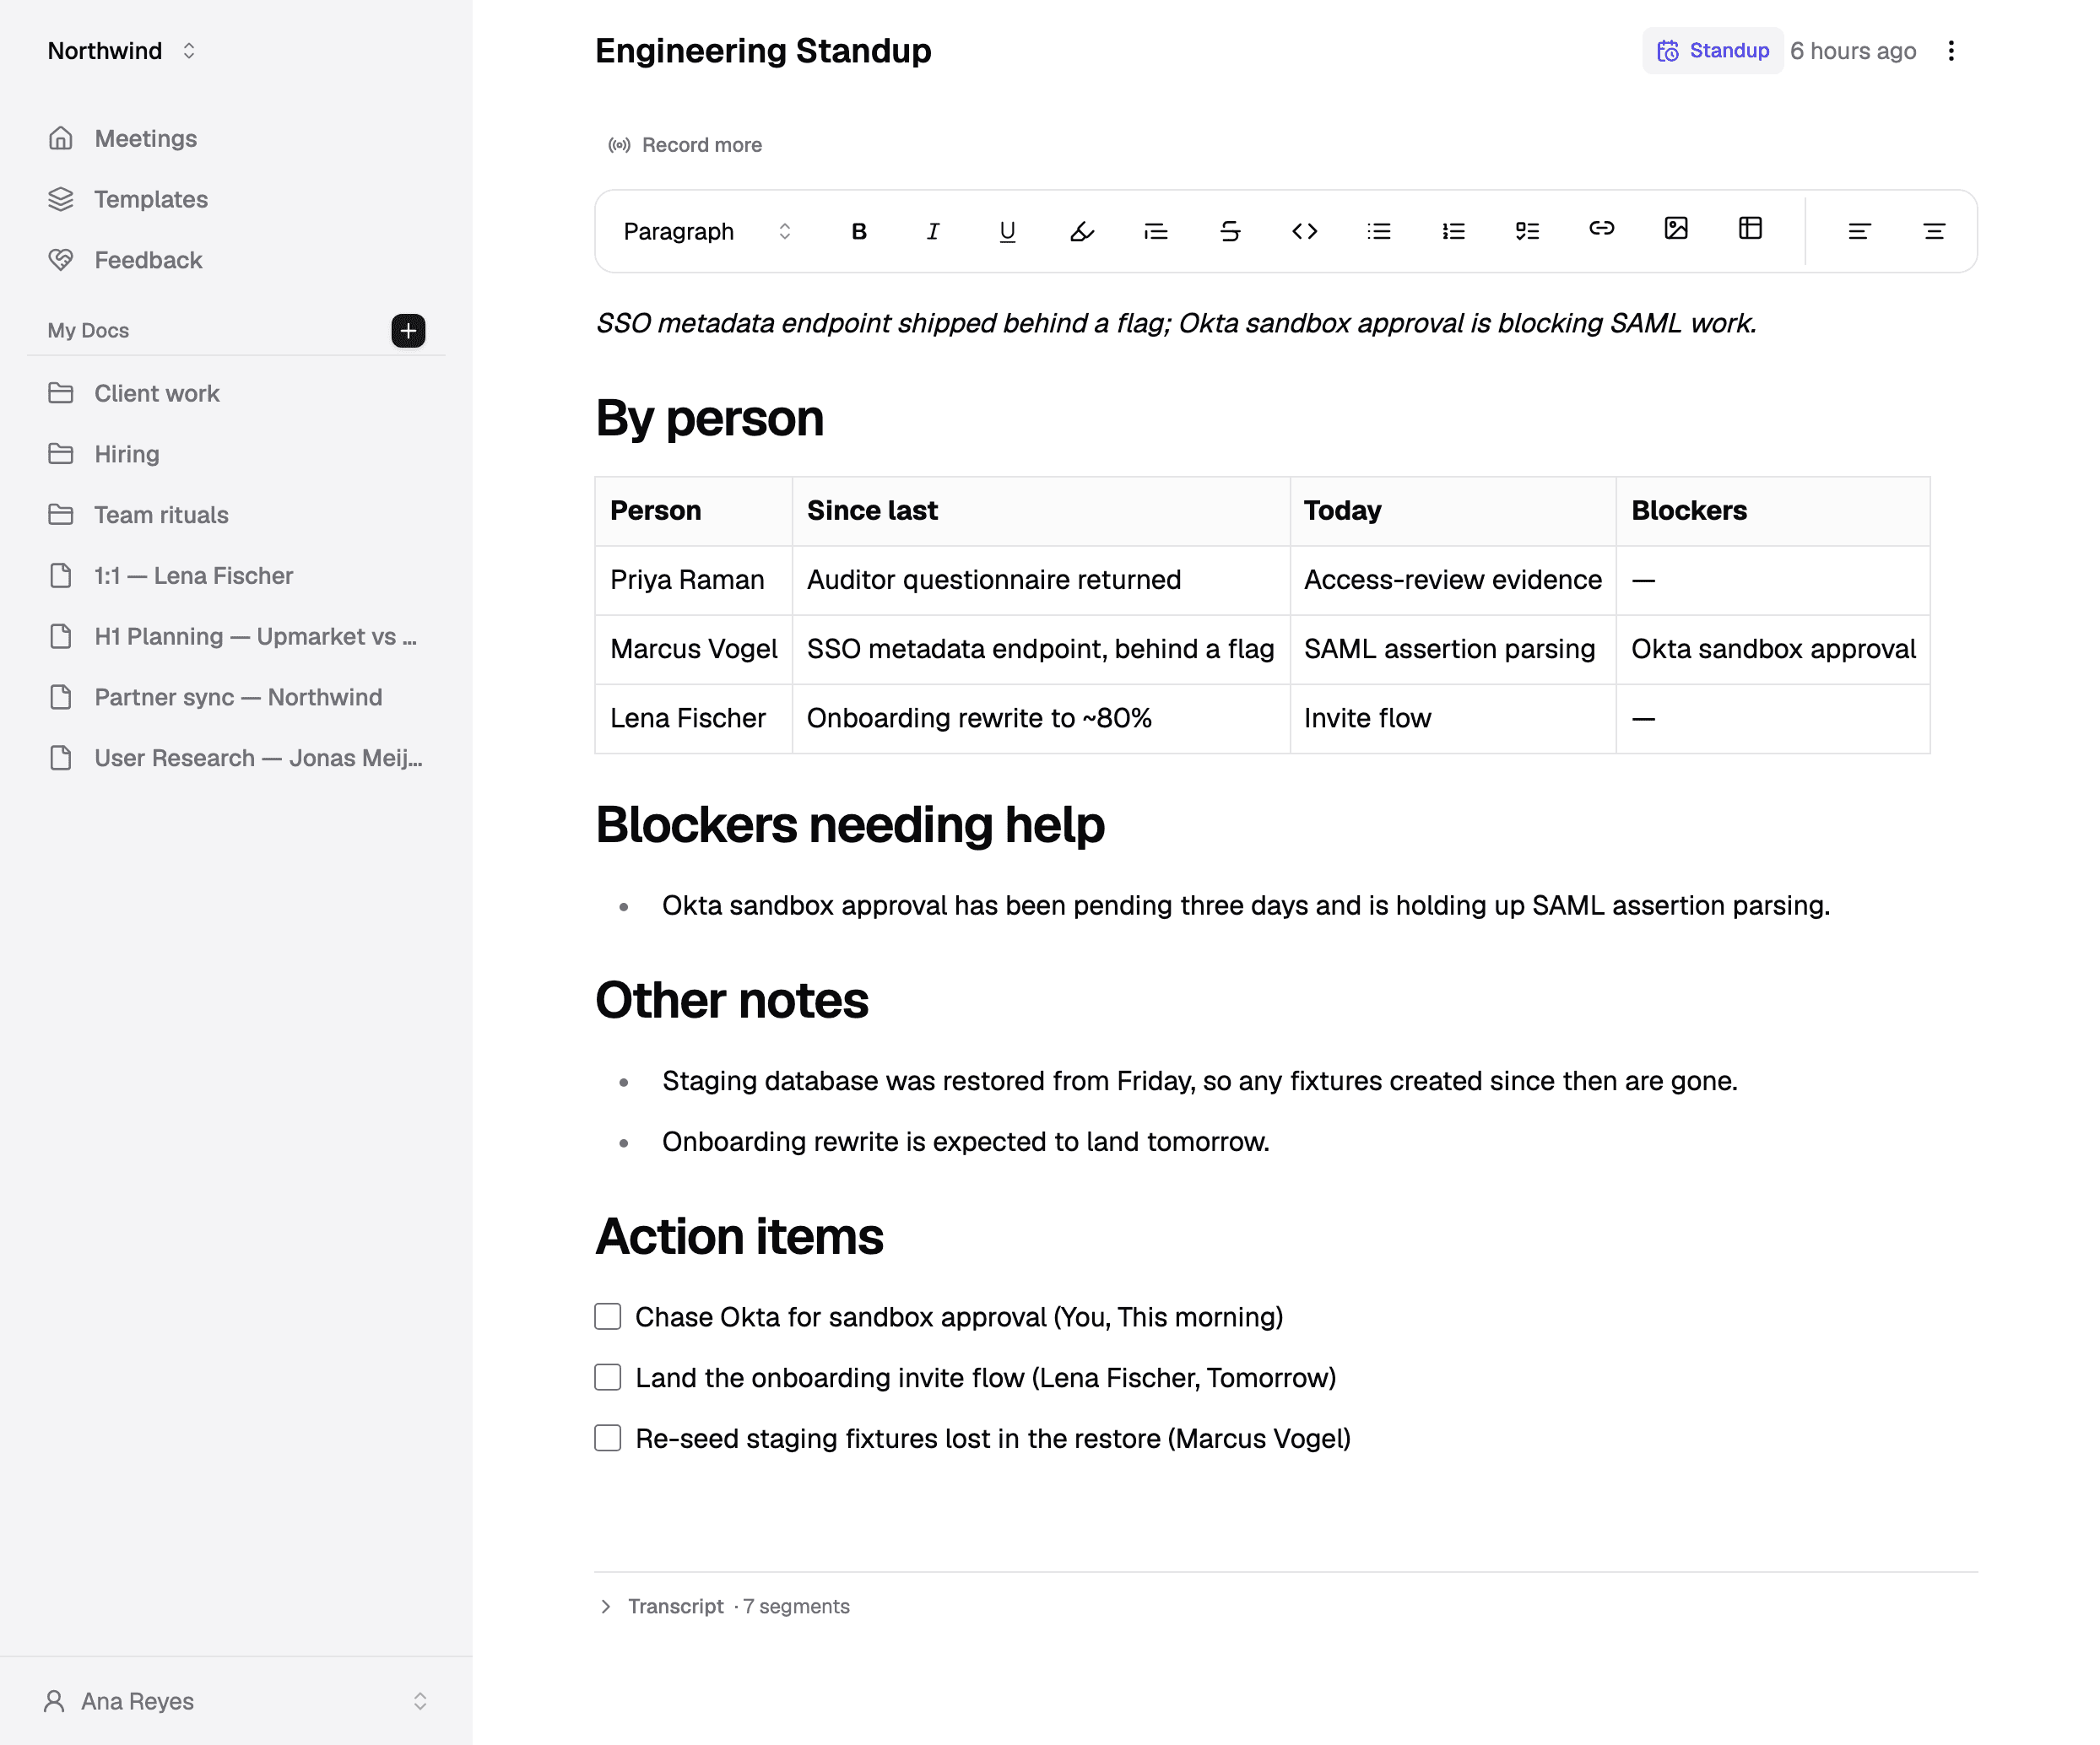The width and height of the screenshot is (2100, 1745).
Task: Select the highlighter tool
Action: [1081, 231]
